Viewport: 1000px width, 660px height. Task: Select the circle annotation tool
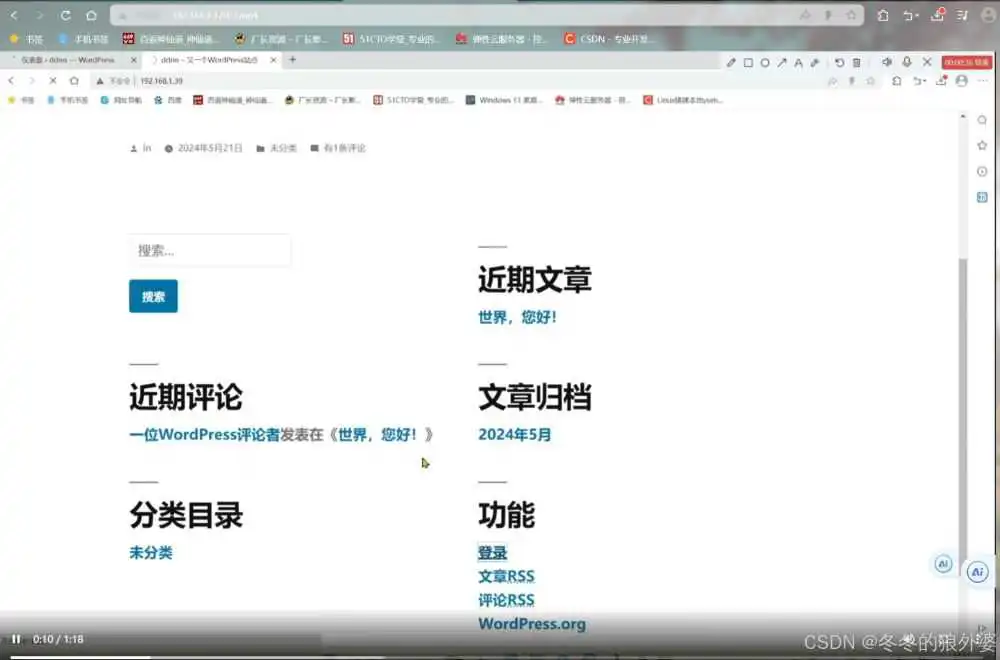(765, 62)
